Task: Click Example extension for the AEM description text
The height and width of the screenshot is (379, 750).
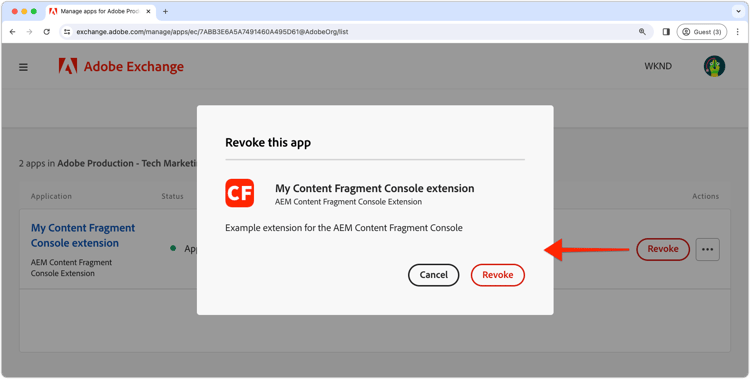Action: (344, 228)
